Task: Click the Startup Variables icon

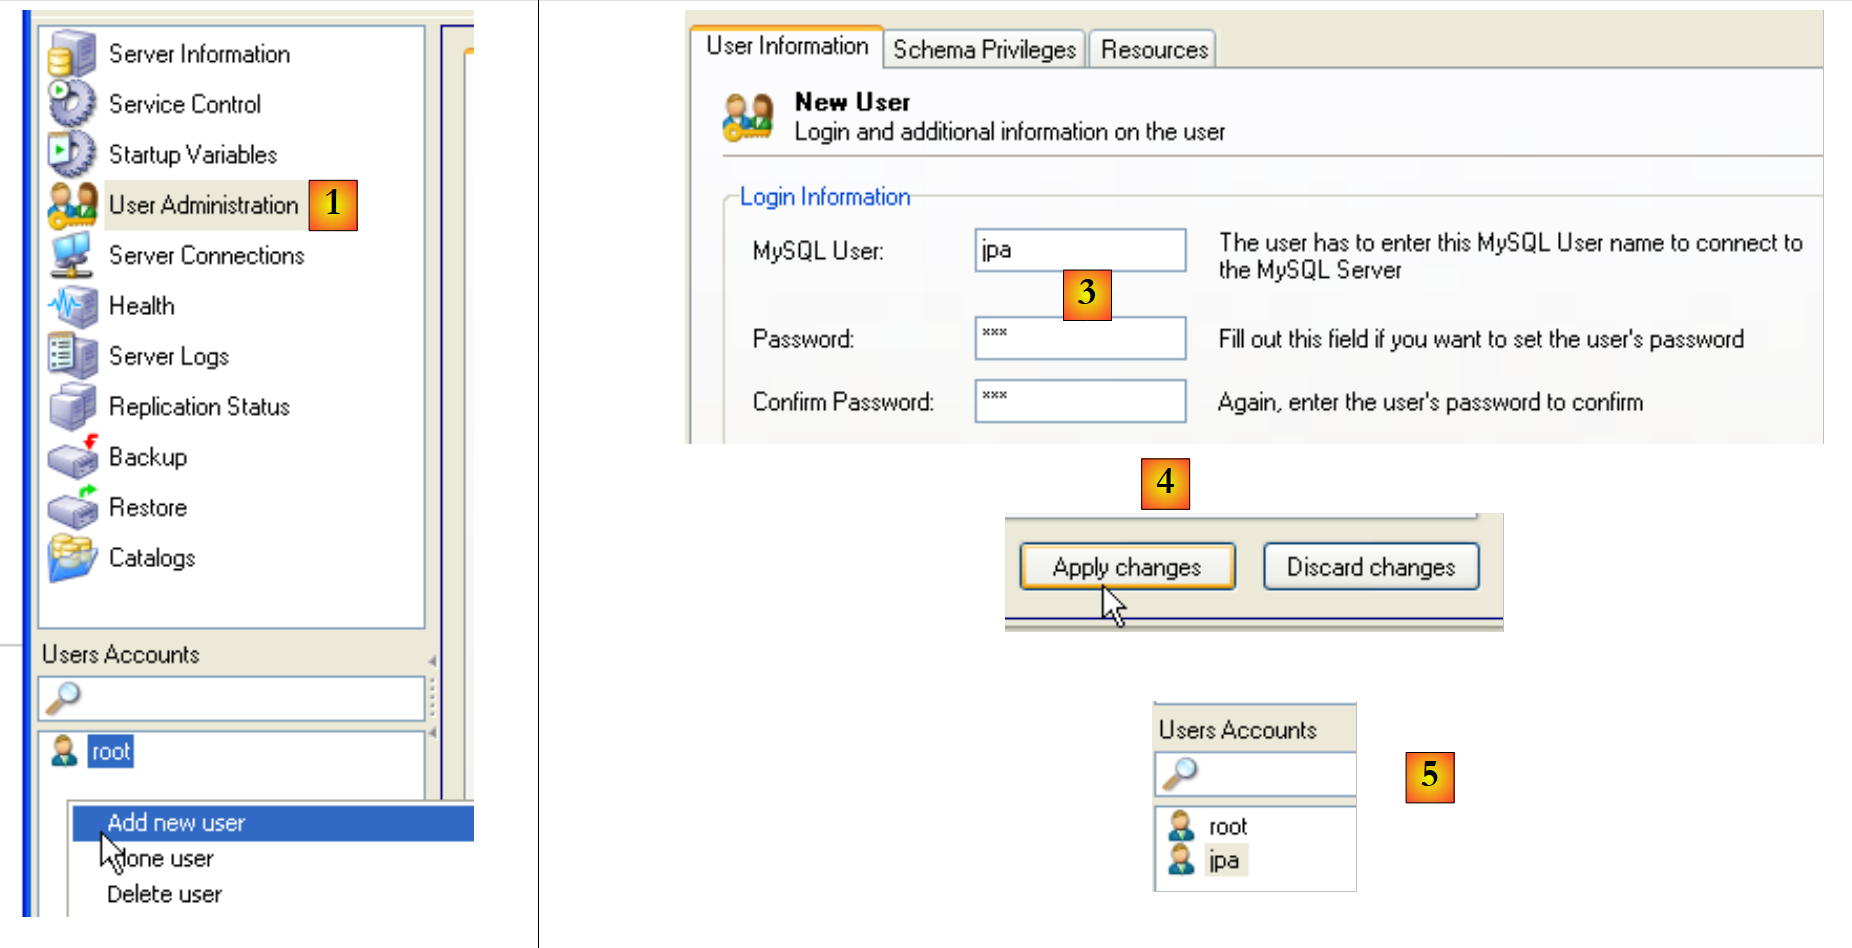Action: [x=71, y=154]
